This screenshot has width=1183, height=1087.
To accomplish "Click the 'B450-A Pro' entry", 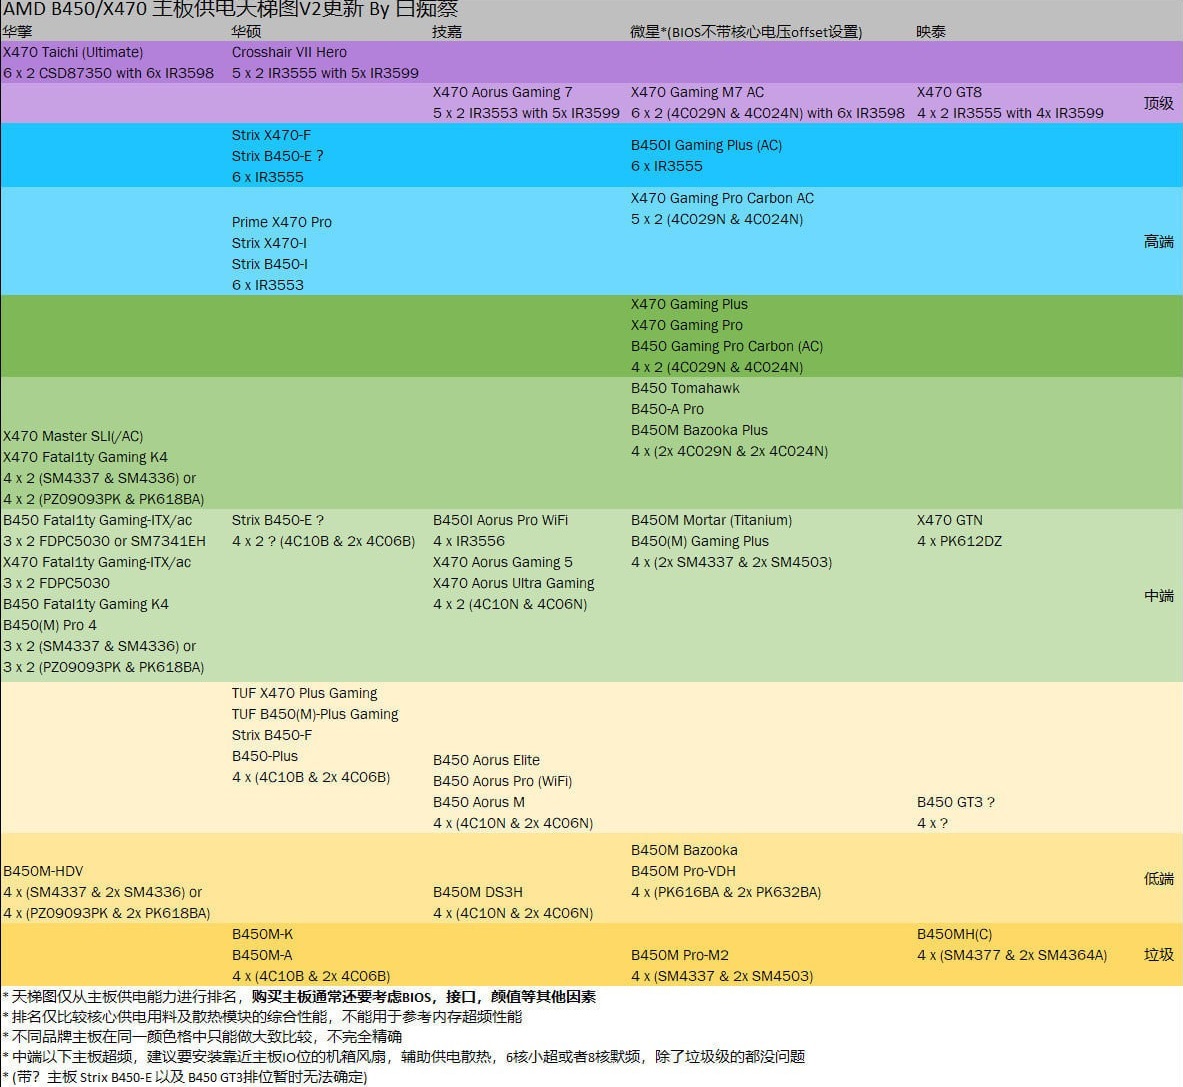I will (x=667, y=409).
